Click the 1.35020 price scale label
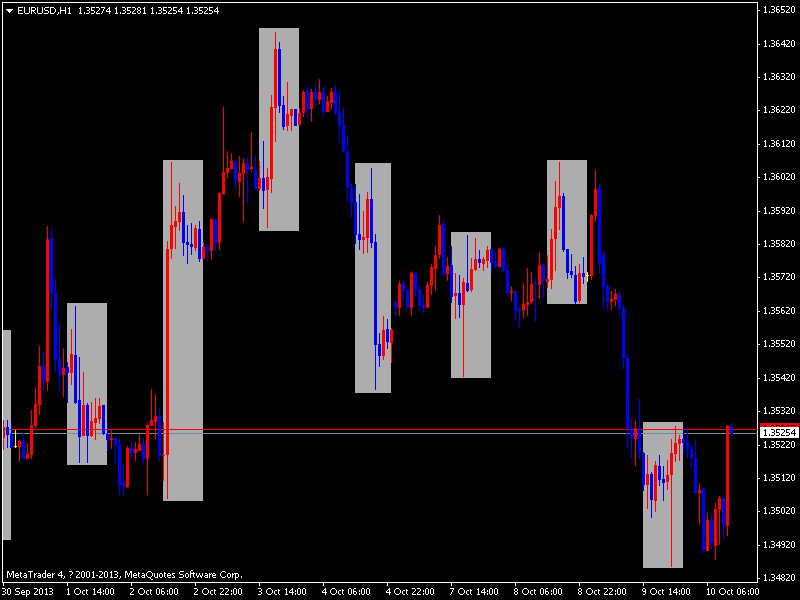The image size is (800, 600). click(779, 511)
